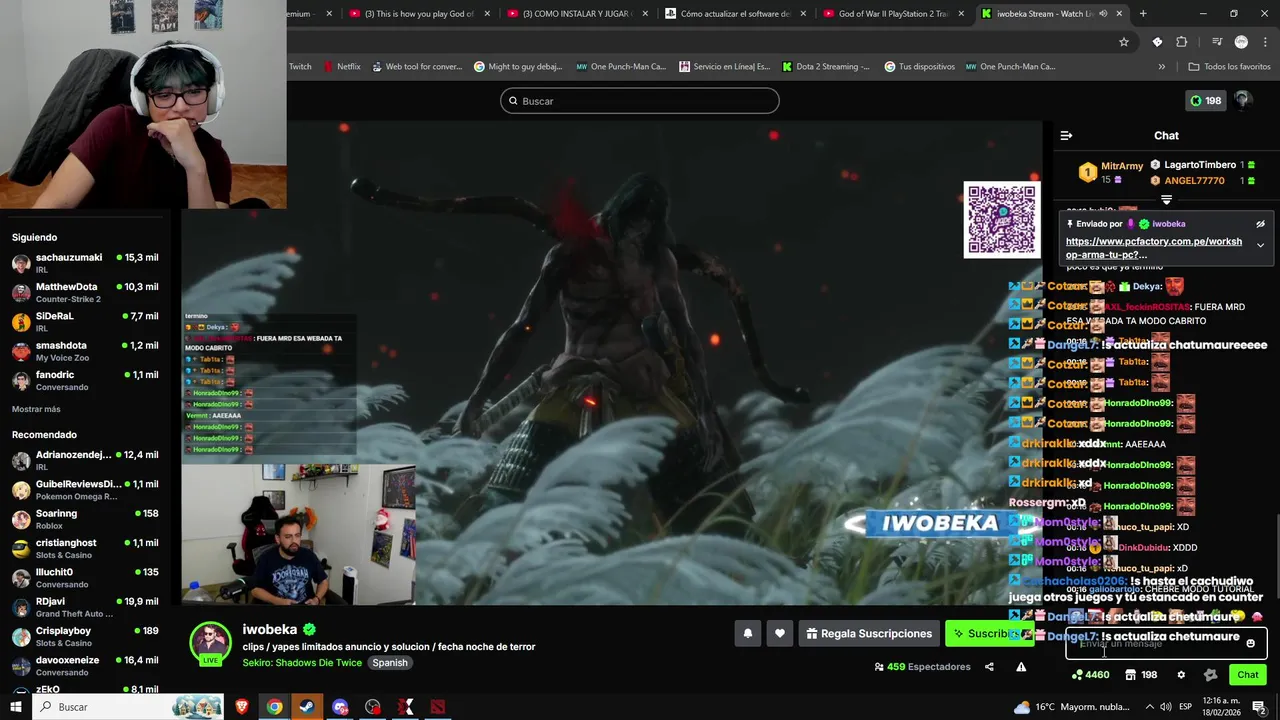The height and width of the screenshot is (720, 1280).
Task: Open Chrome three-dot menu
Action: coord(1266,42)
